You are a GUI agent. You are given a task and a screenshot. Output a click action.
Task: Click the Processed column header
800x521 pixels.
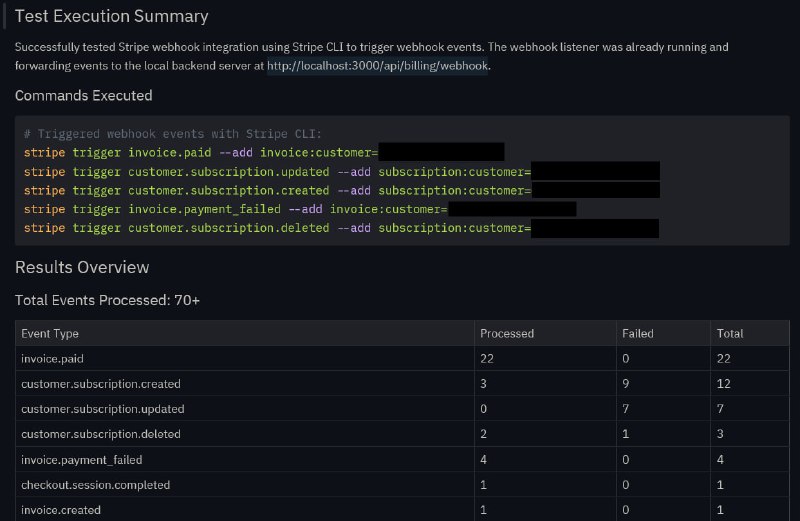(507, 334)
